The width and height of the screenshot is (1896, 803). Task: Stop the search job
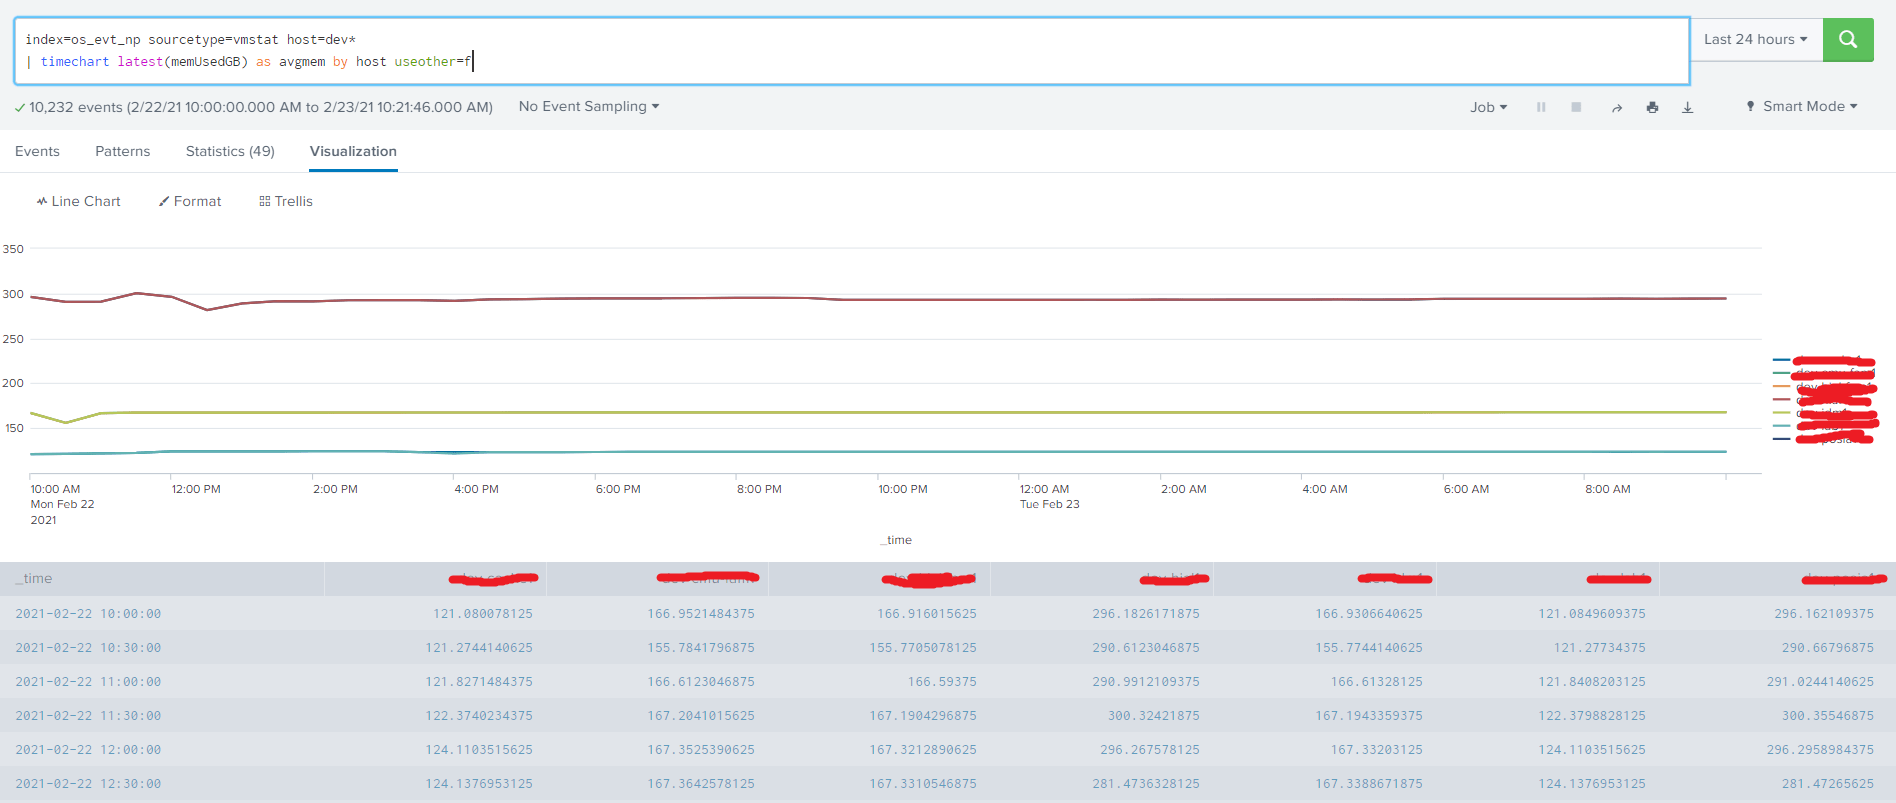point(1576,107)
